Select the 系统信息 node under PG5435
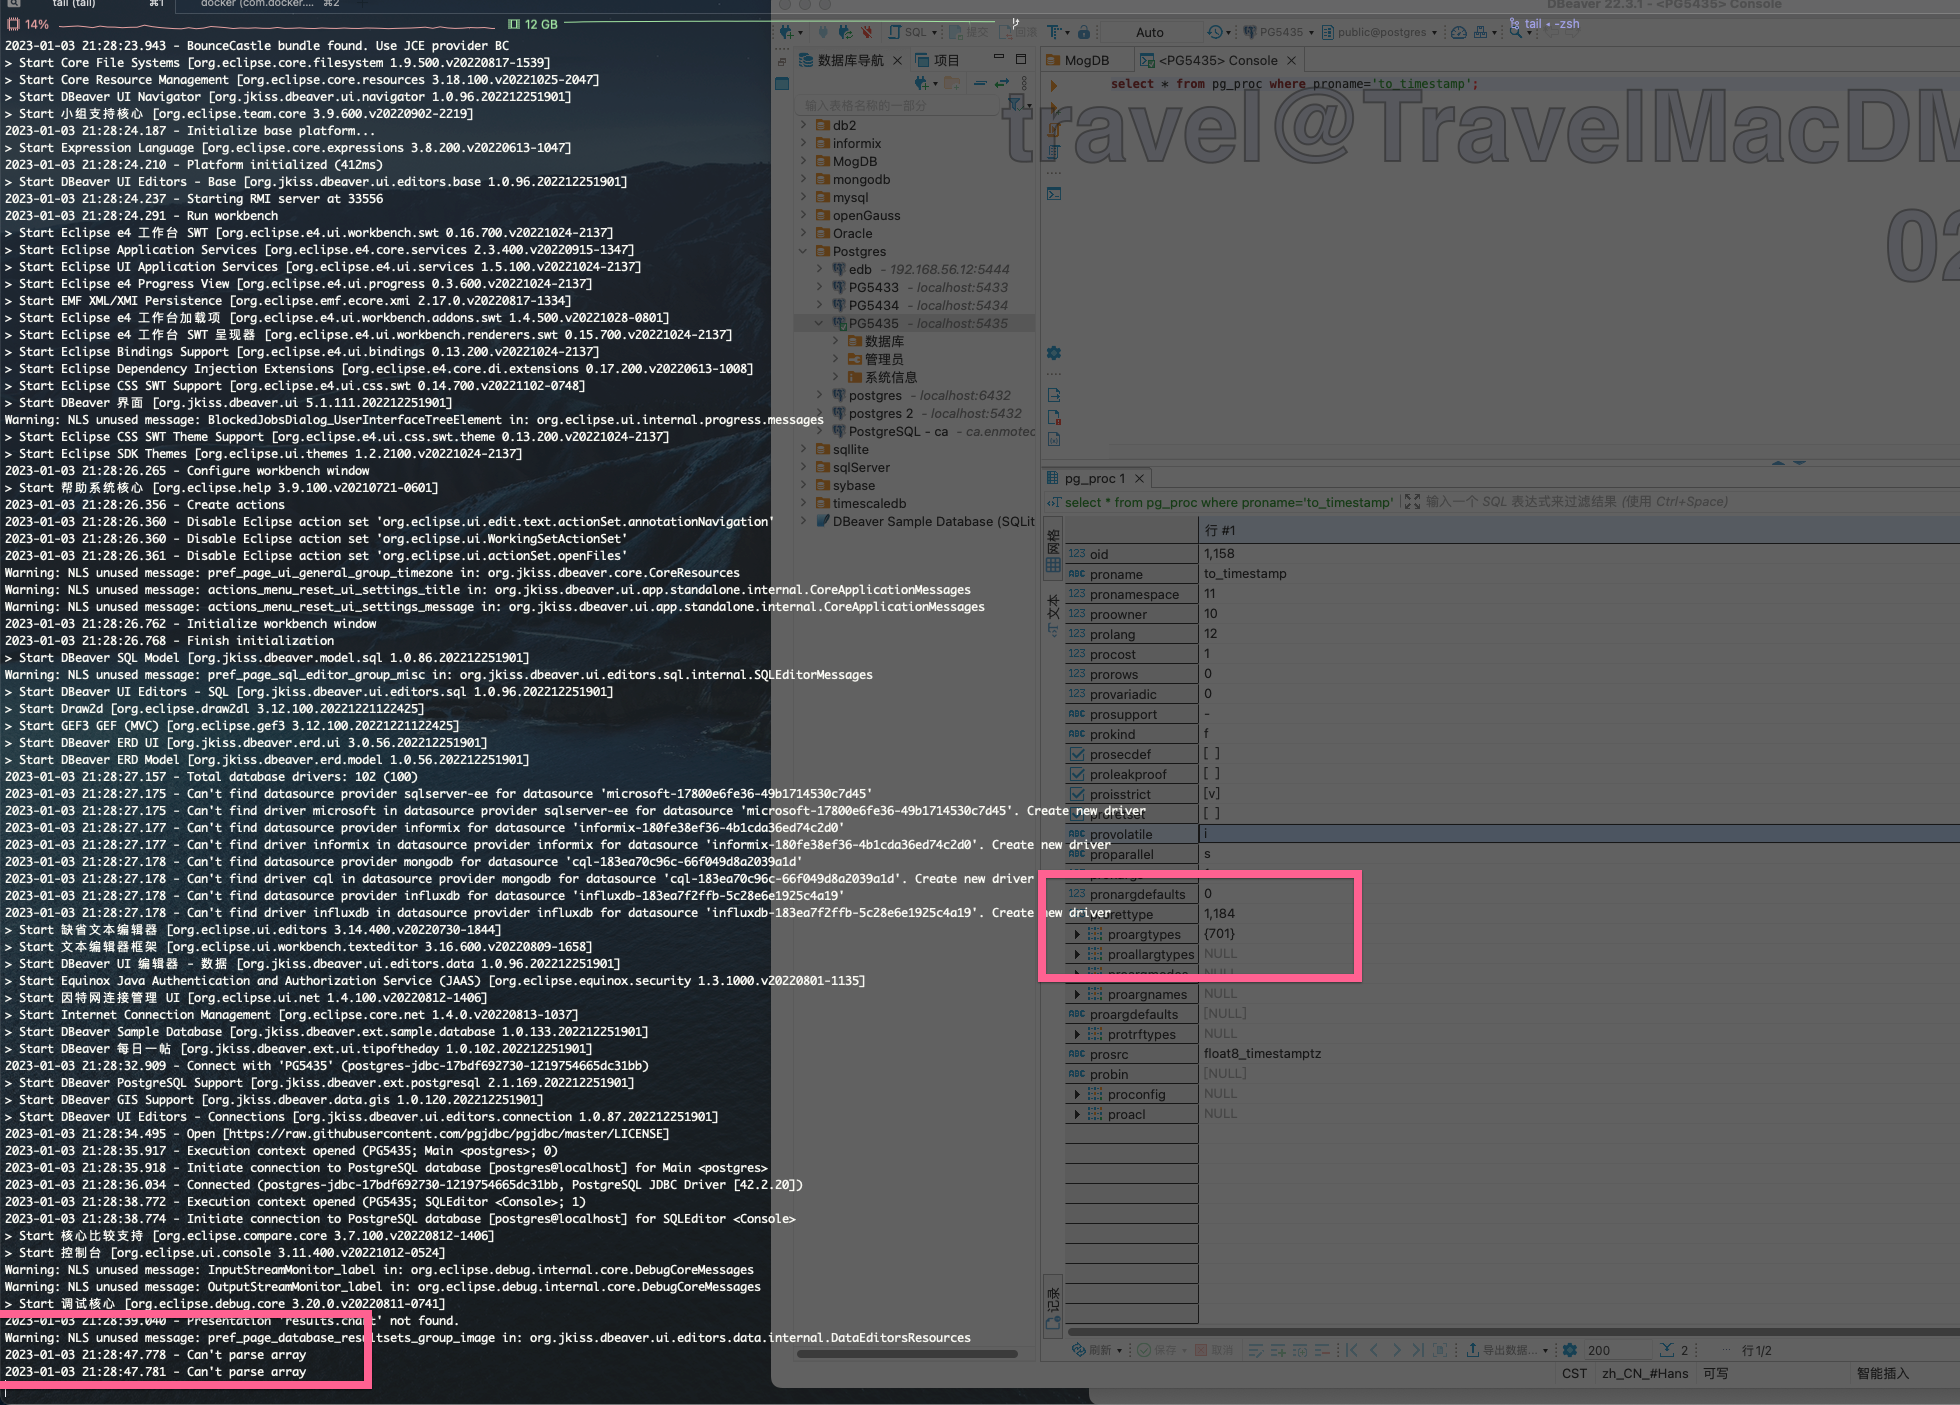1960x1405 pixels. [882, 377]
